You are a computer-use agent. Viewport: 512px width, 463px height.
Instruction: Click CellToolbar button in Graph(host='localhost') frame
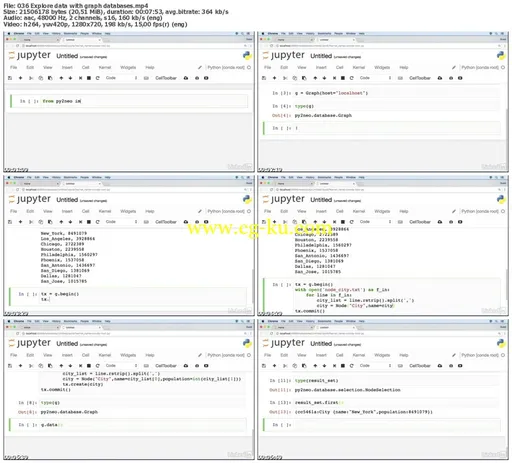(x=420, y=78)
